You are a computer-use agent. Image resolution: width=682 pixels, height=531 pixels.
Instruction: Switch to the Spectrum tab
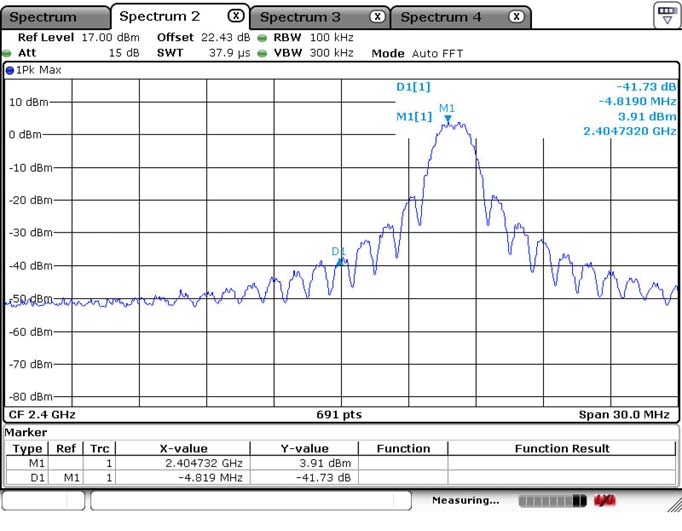(x=55, y=17)
